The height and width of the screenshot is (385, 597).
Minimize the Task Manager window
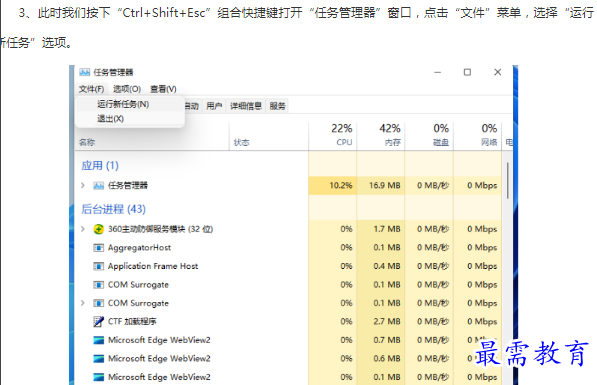coord(437,72)
